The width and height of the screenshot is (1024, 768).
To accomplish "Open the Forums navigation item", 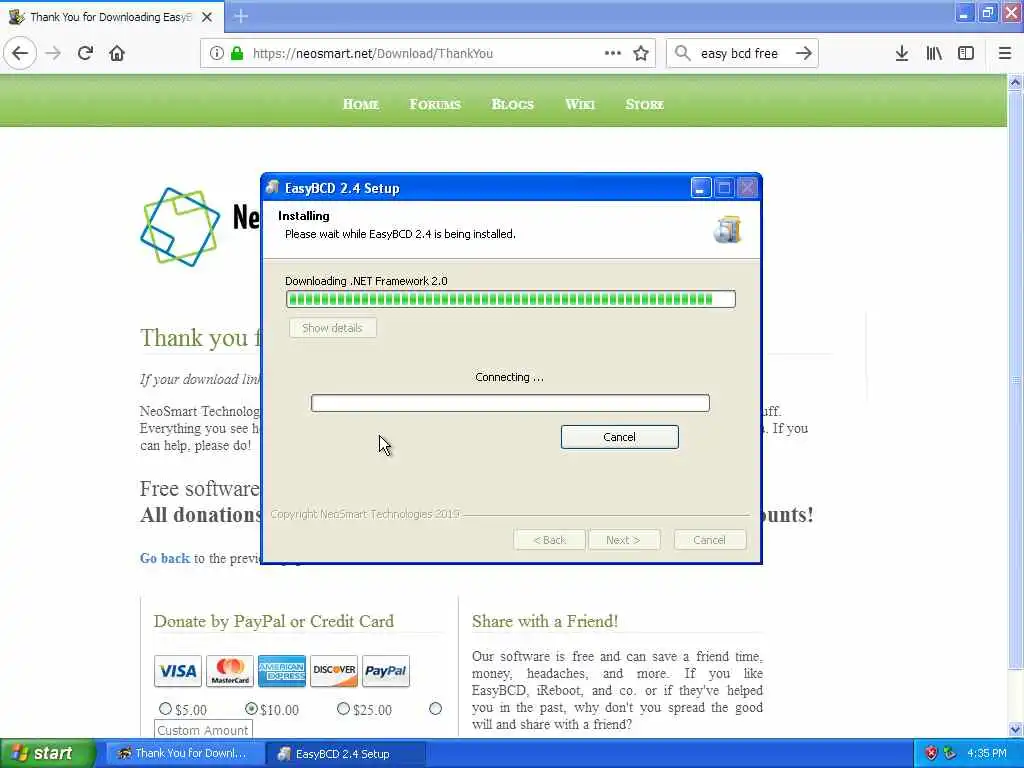I will click(x=435, y=104).
